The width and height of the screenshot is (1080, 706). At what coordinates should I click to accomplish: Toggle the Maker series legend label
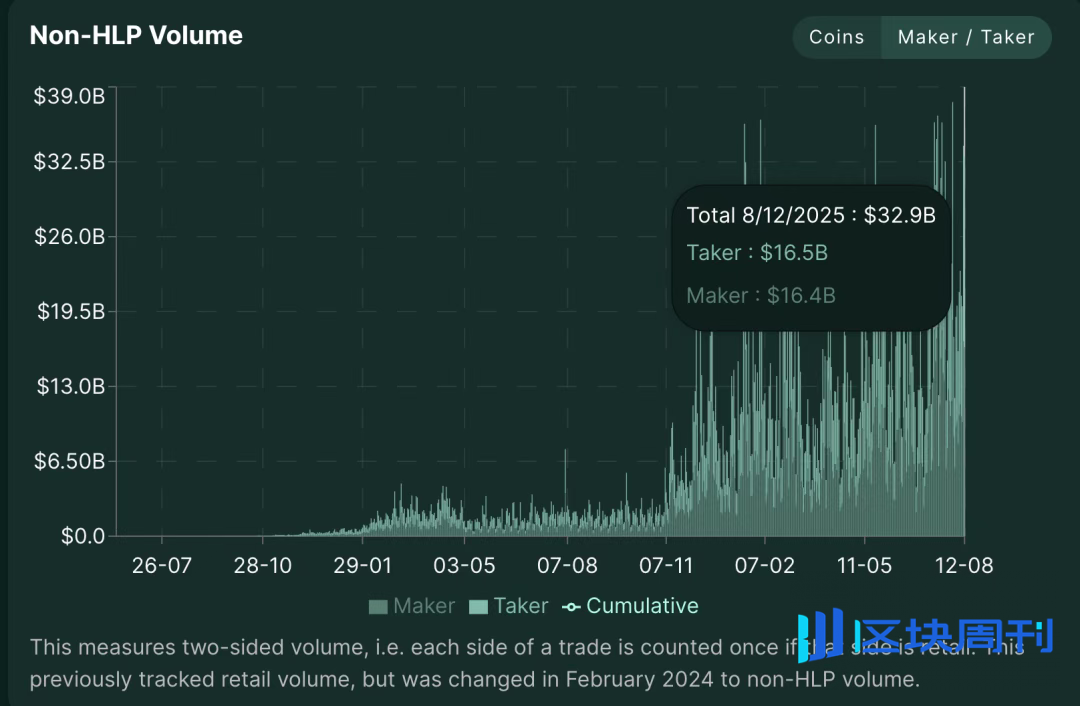click(424, 606)
